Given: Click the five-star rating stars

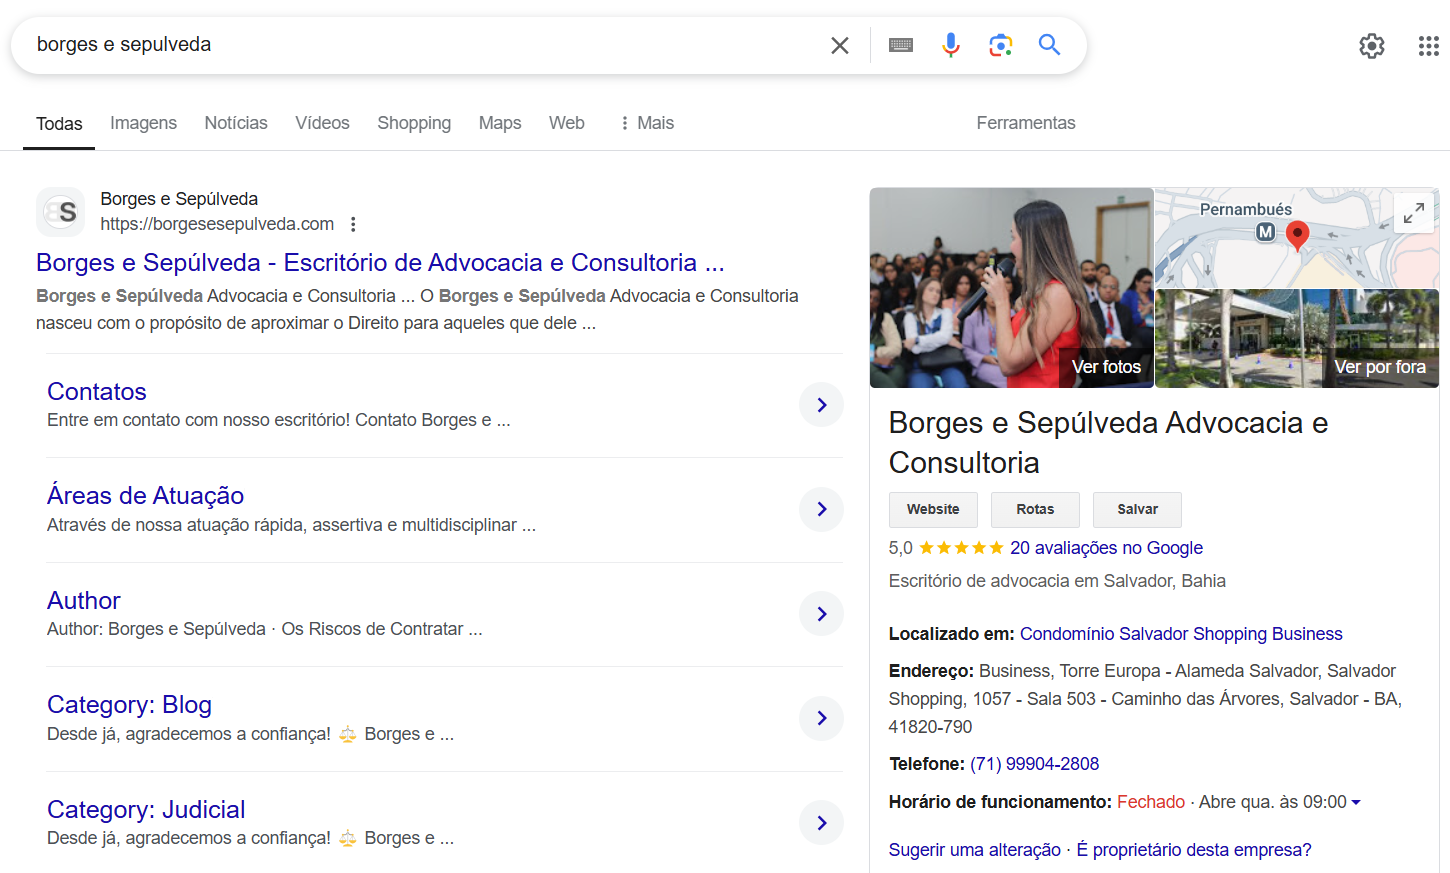Looking at the screenshot, I should (x=961, y=548).
